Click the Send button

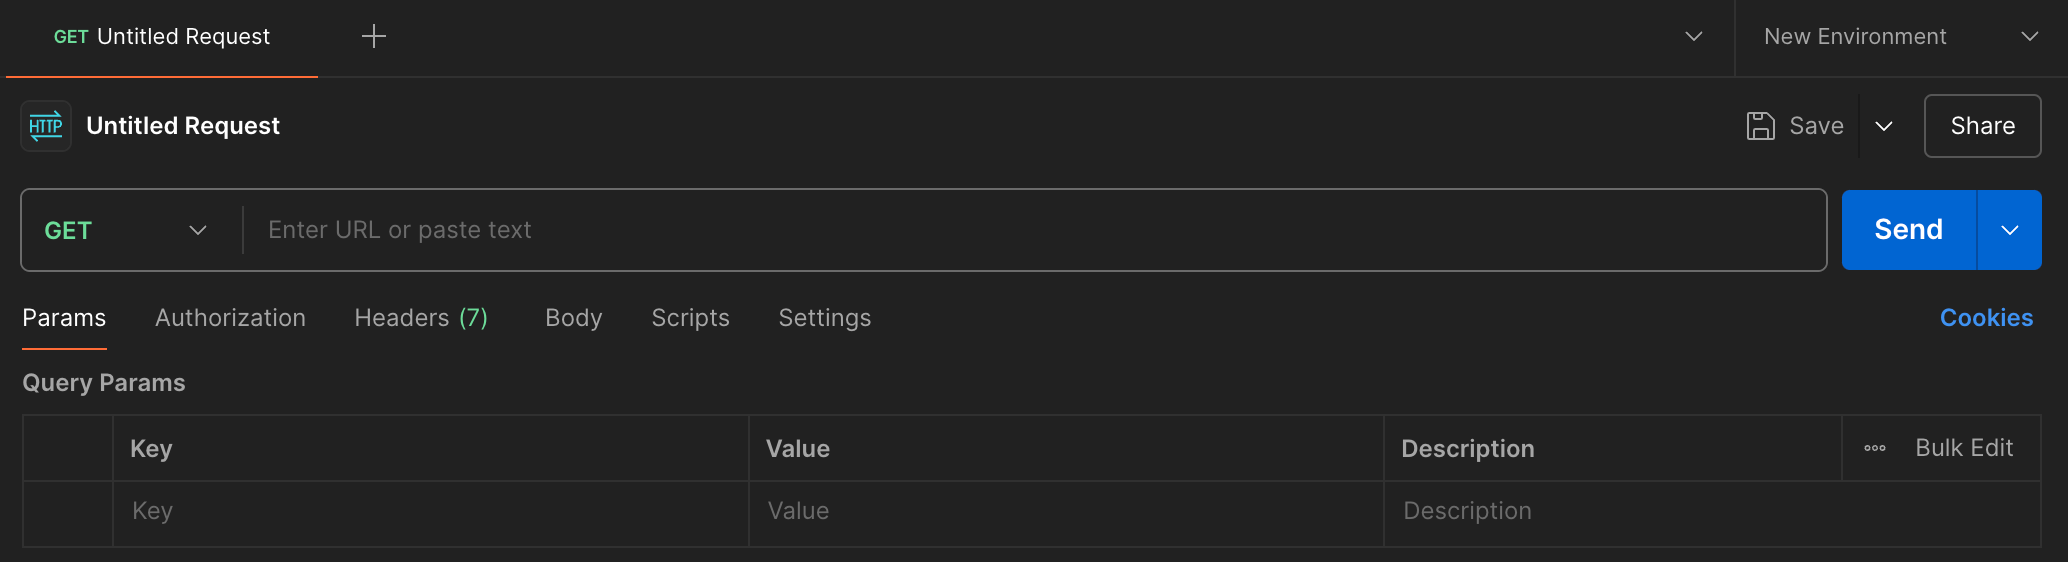(x=1909, y=230)
